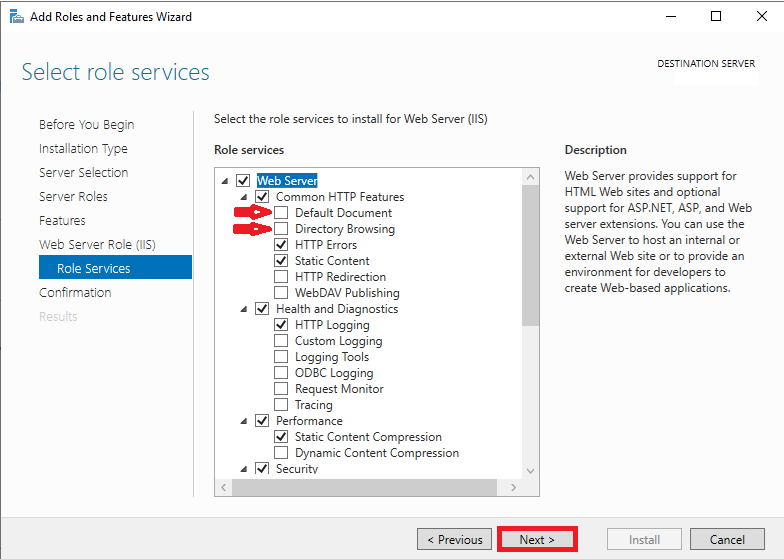This screenshot has height=559, width=784.
Task: Enable the Default Document checkbox
Action: click(281, 212)
